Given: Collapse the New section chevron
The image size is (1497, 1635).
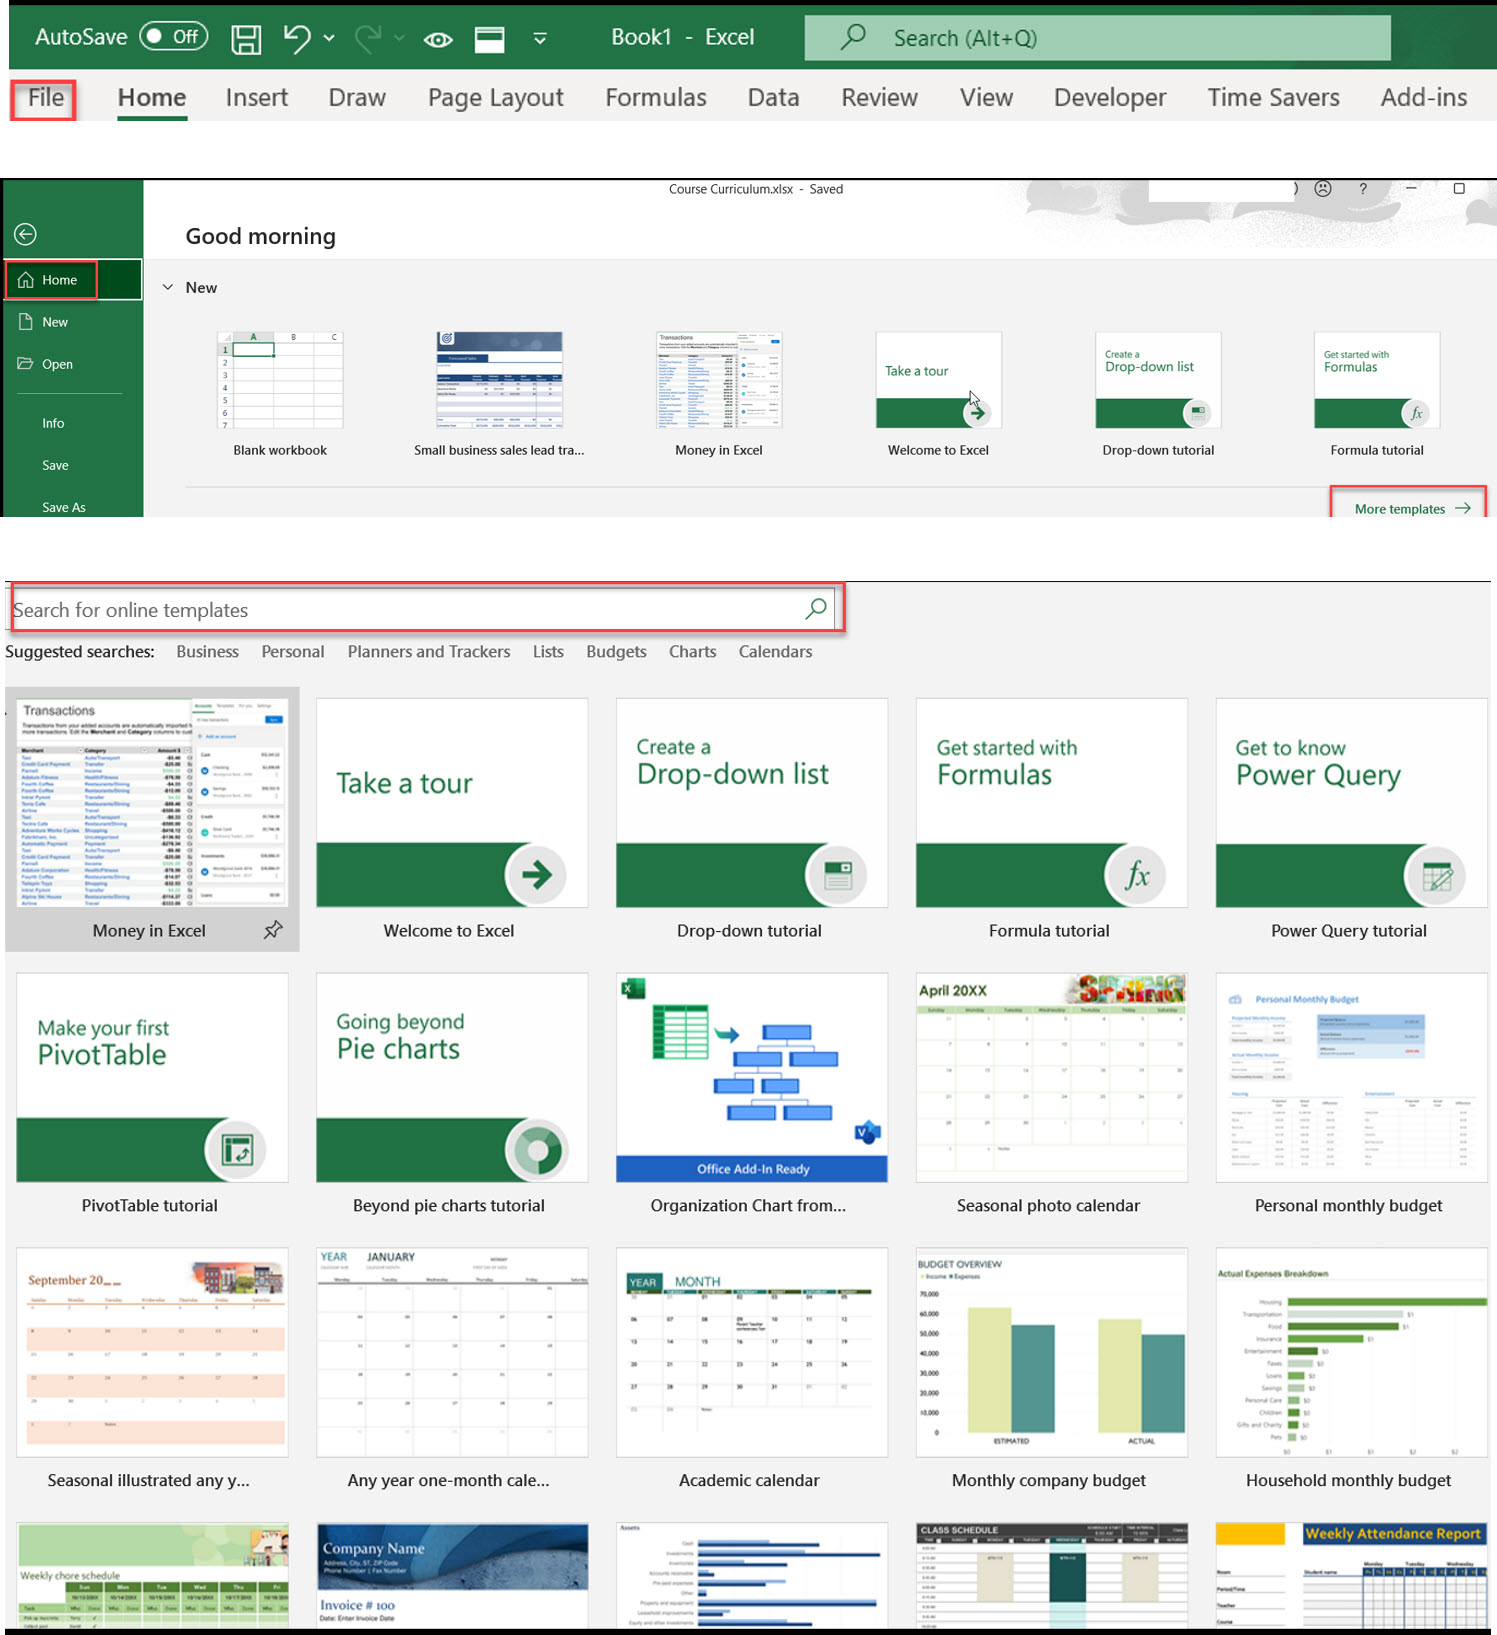Looking at the screenshot, I should point(168,288).
